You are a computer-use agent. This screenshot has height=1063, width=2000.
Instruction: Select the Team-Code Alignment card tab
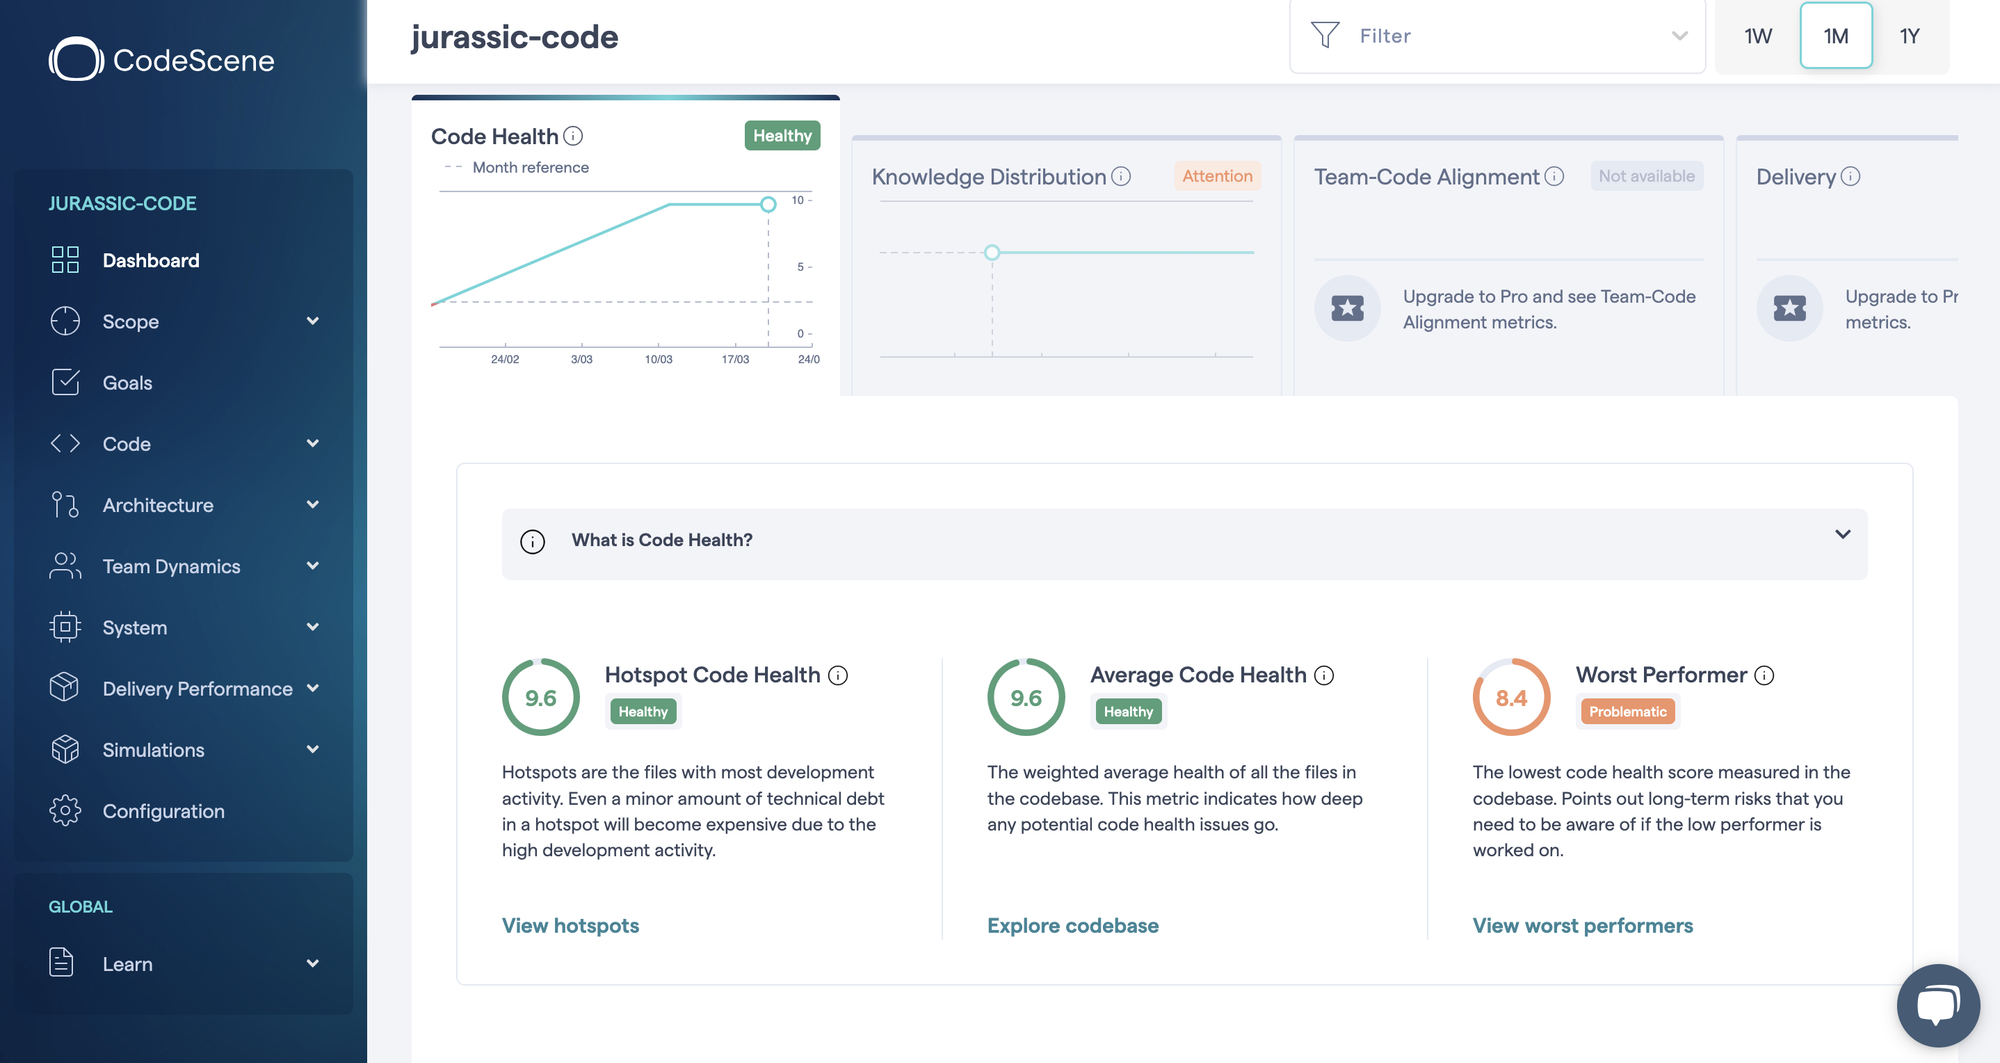click(x=1508, y=265)
